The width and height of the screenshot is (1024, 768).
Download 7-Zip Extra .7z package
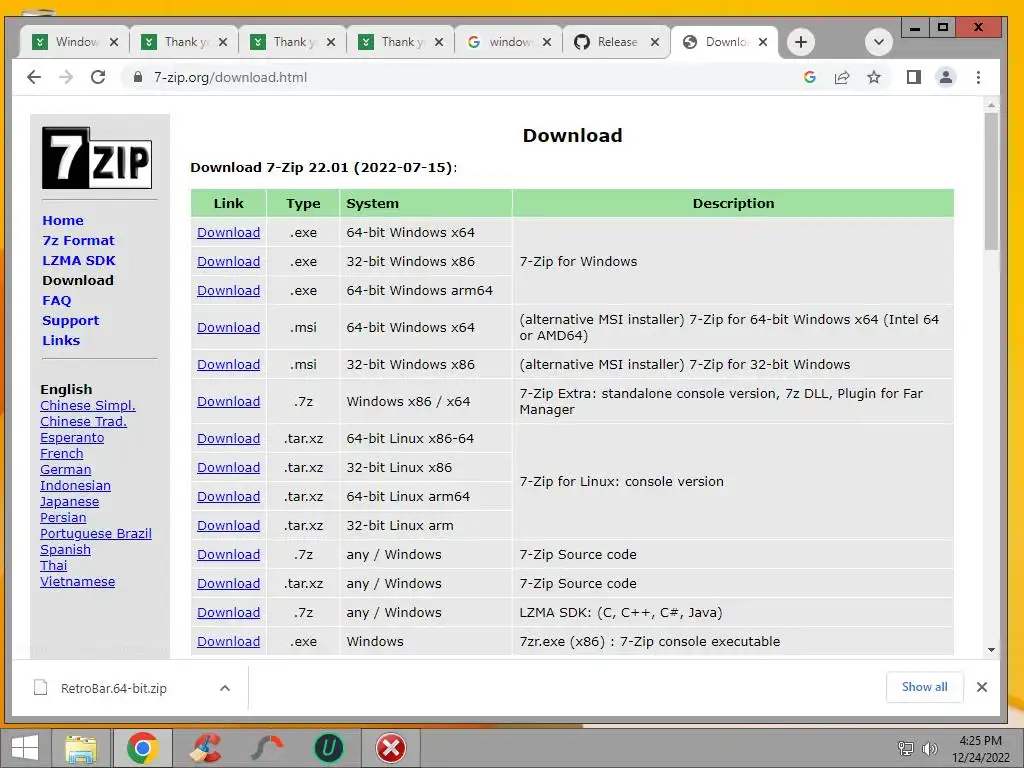click(x=229, y=402)
